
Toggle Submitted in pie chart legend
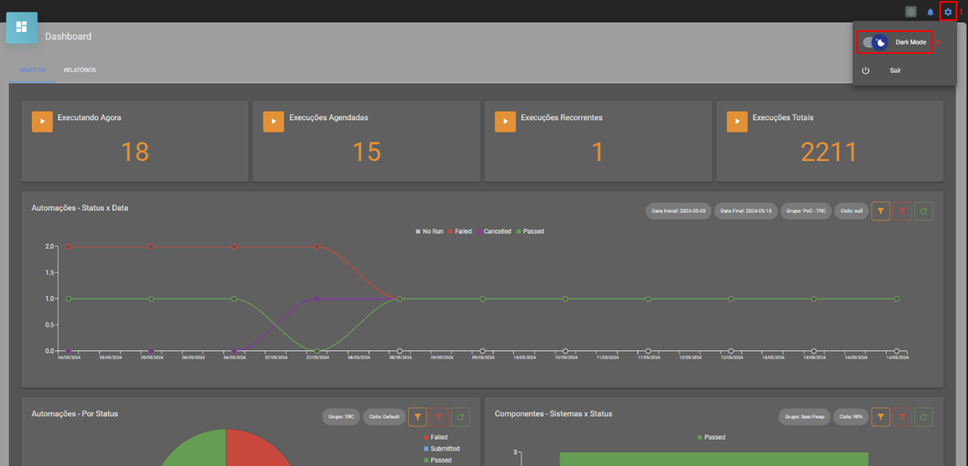(x=441, y=449)
